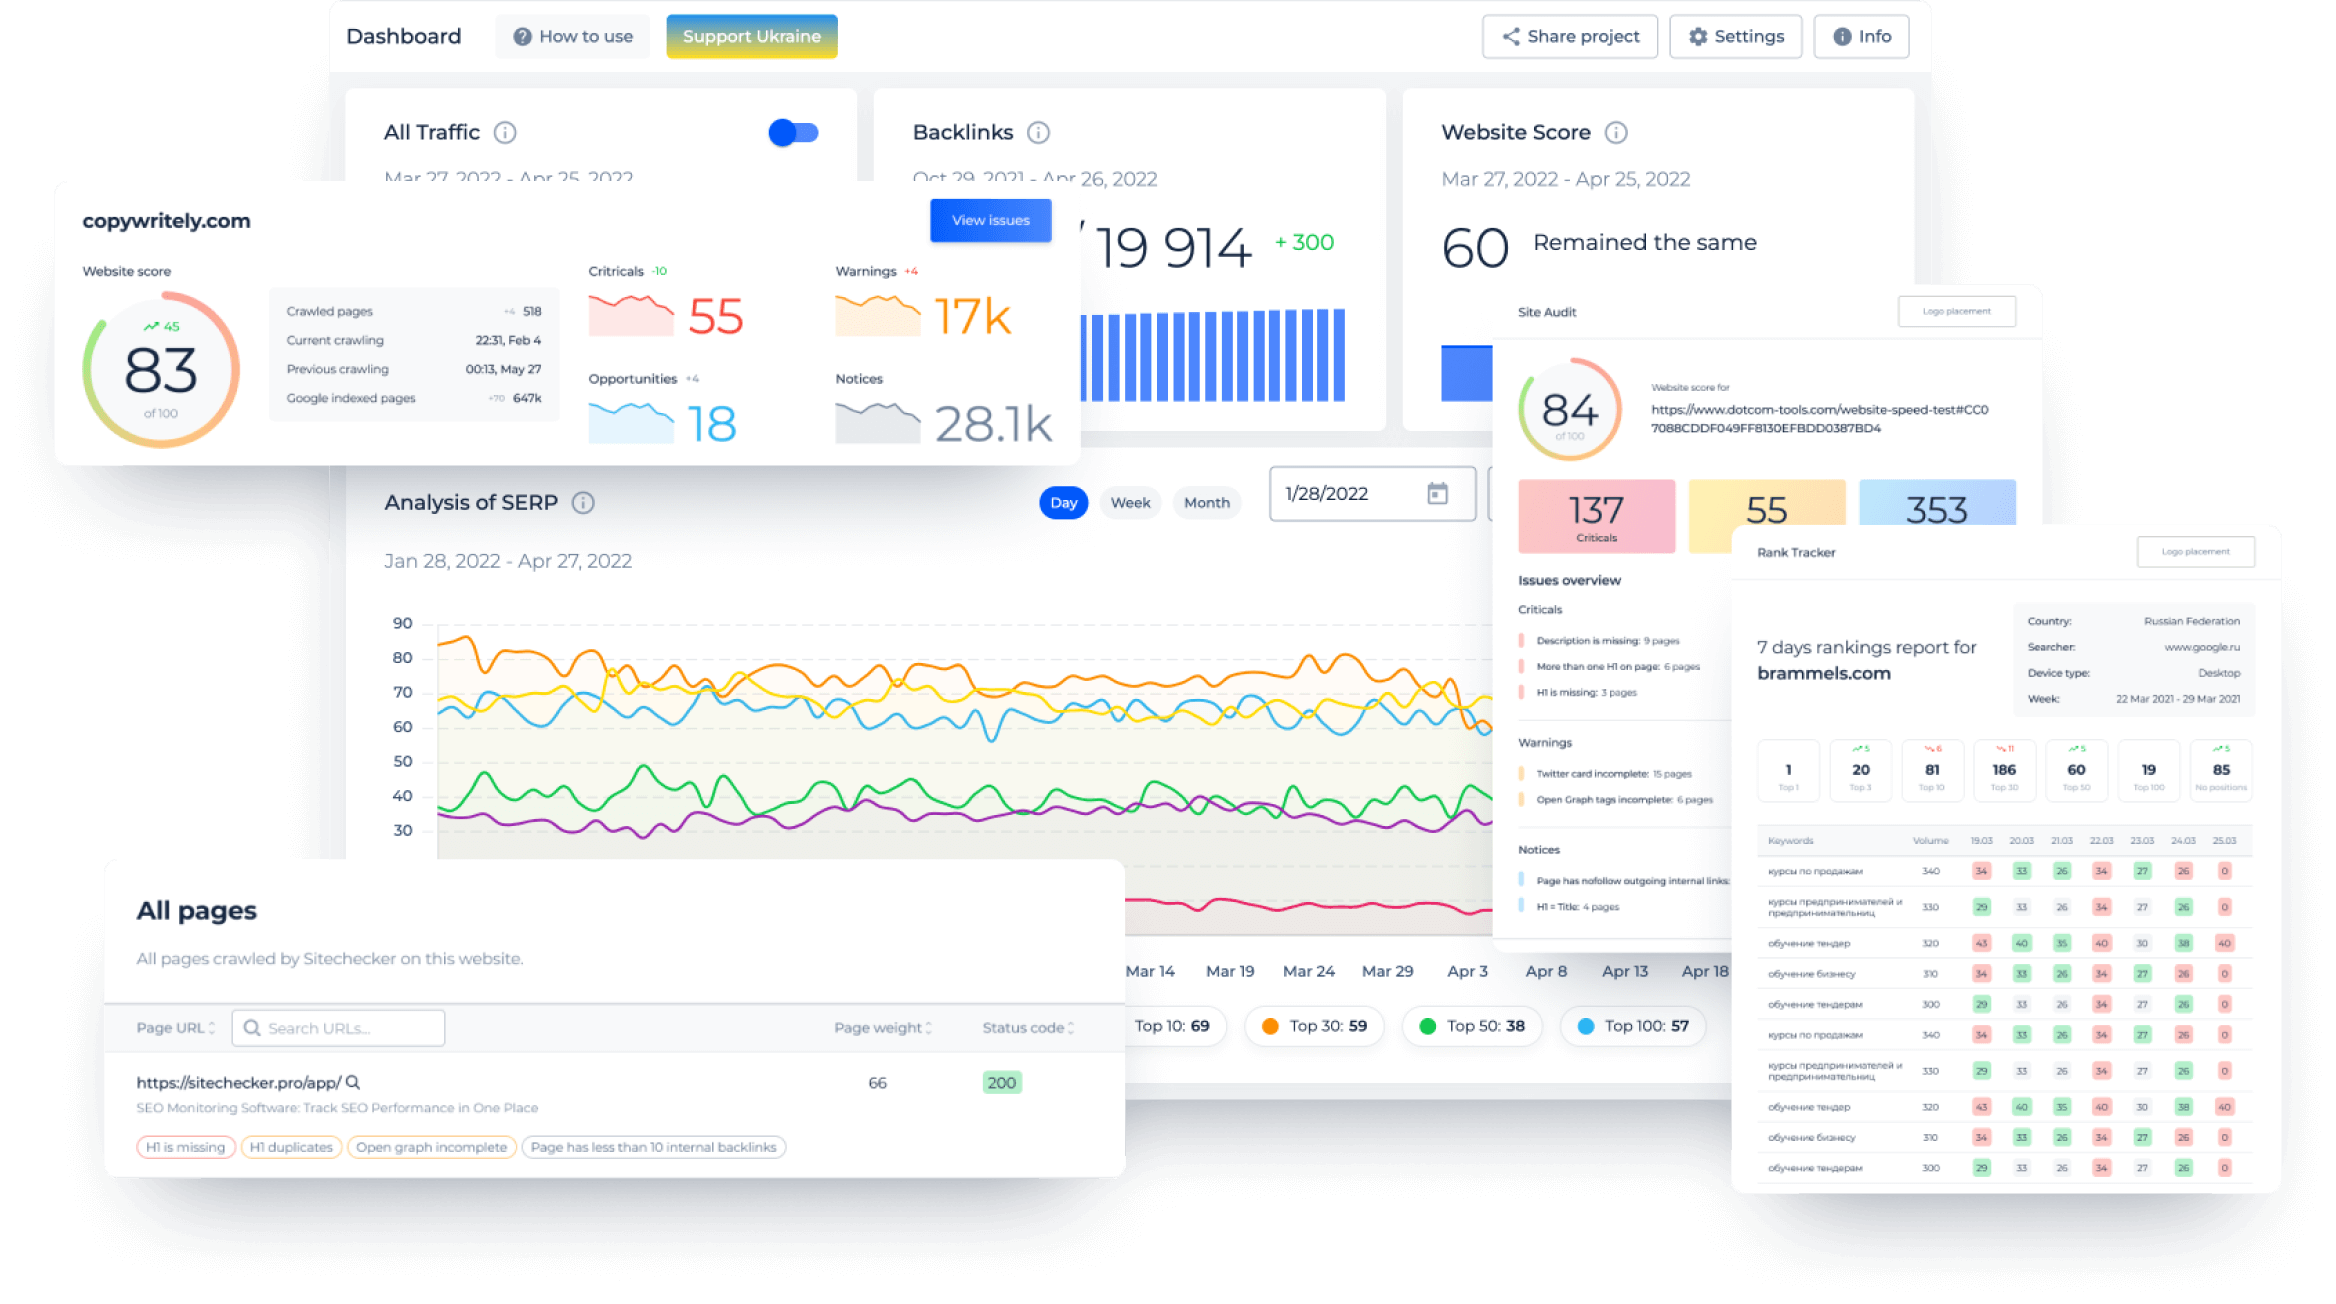Click View Issues button for Backlinks
Screen dimensions: 2336x1304
coord(990,218)
